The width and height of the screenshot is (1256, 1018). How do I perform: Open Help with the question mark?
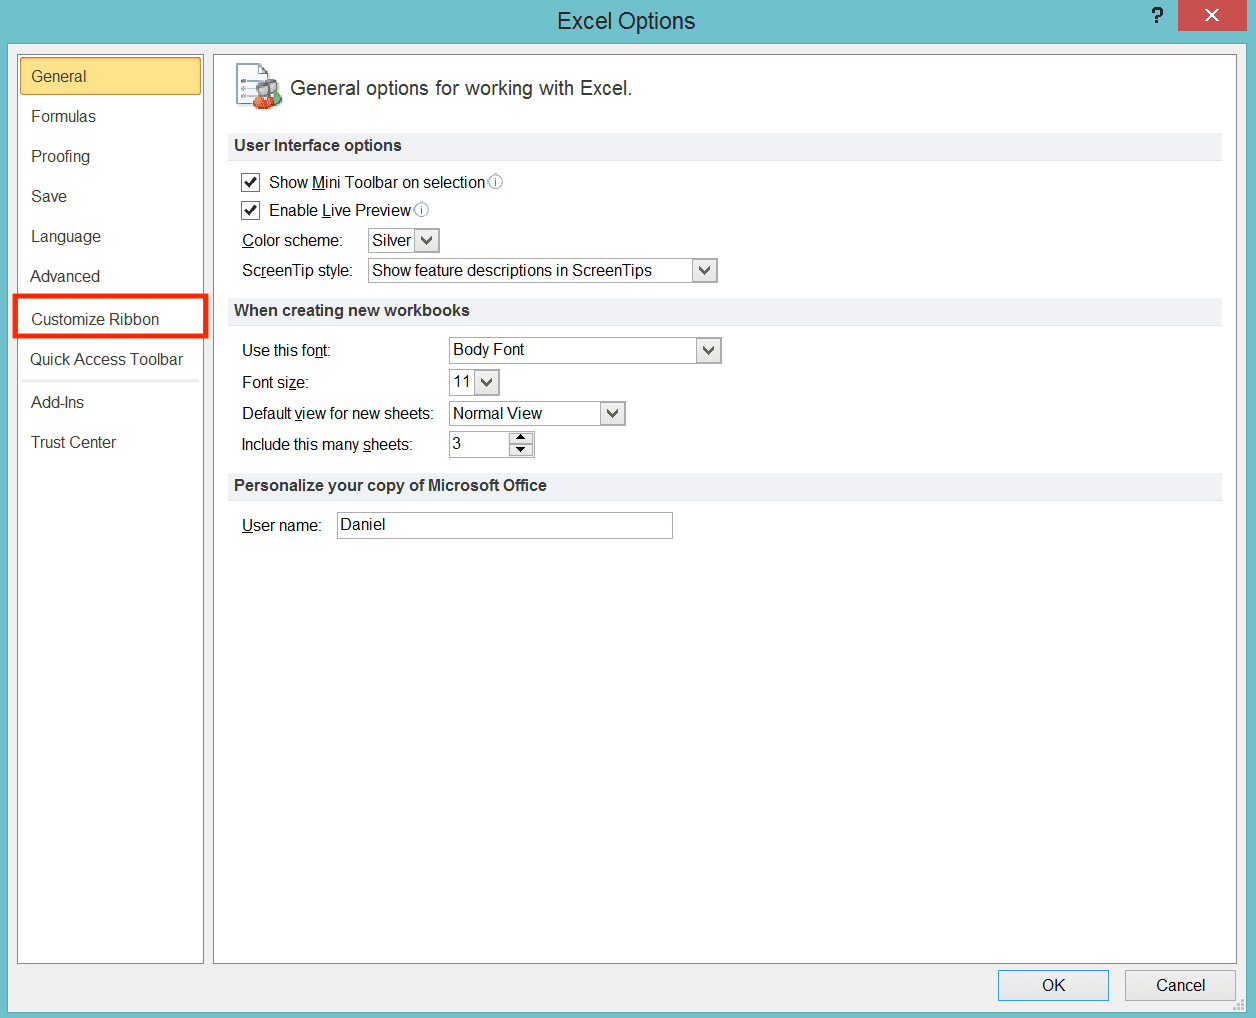(x=1157, y=15)
